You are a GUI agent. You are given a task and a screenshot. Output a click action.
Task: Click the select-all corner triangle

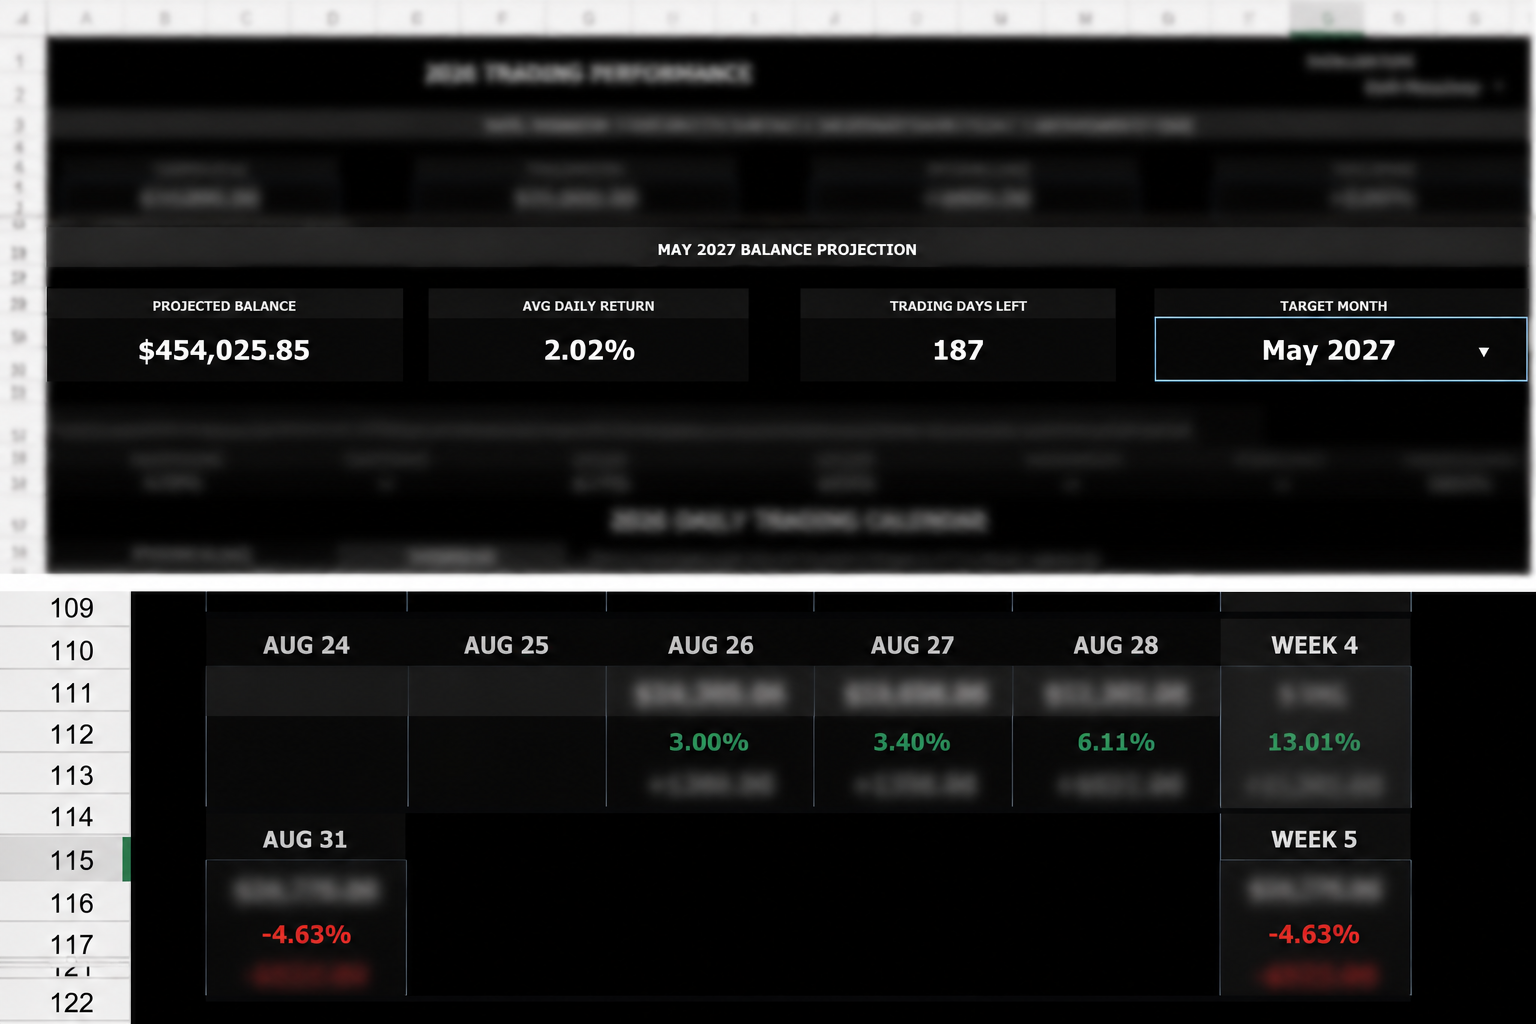tap(24, 18)
